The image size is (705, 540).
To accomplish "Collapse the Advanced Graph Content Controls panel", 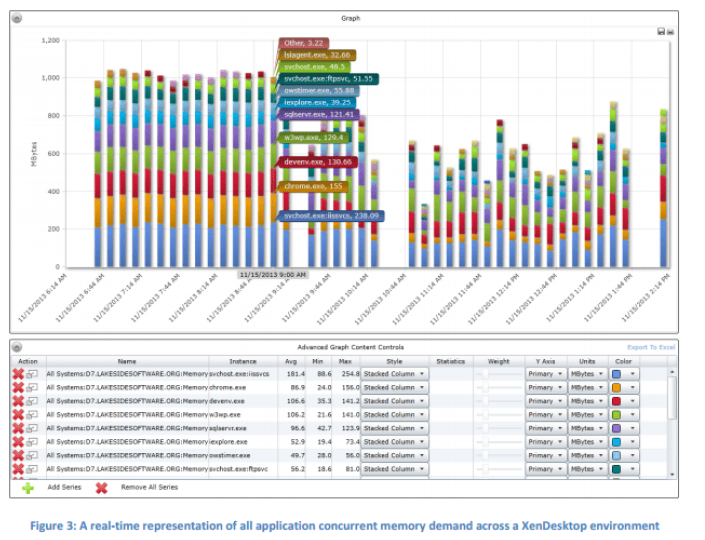I will (x=17, y=347).
